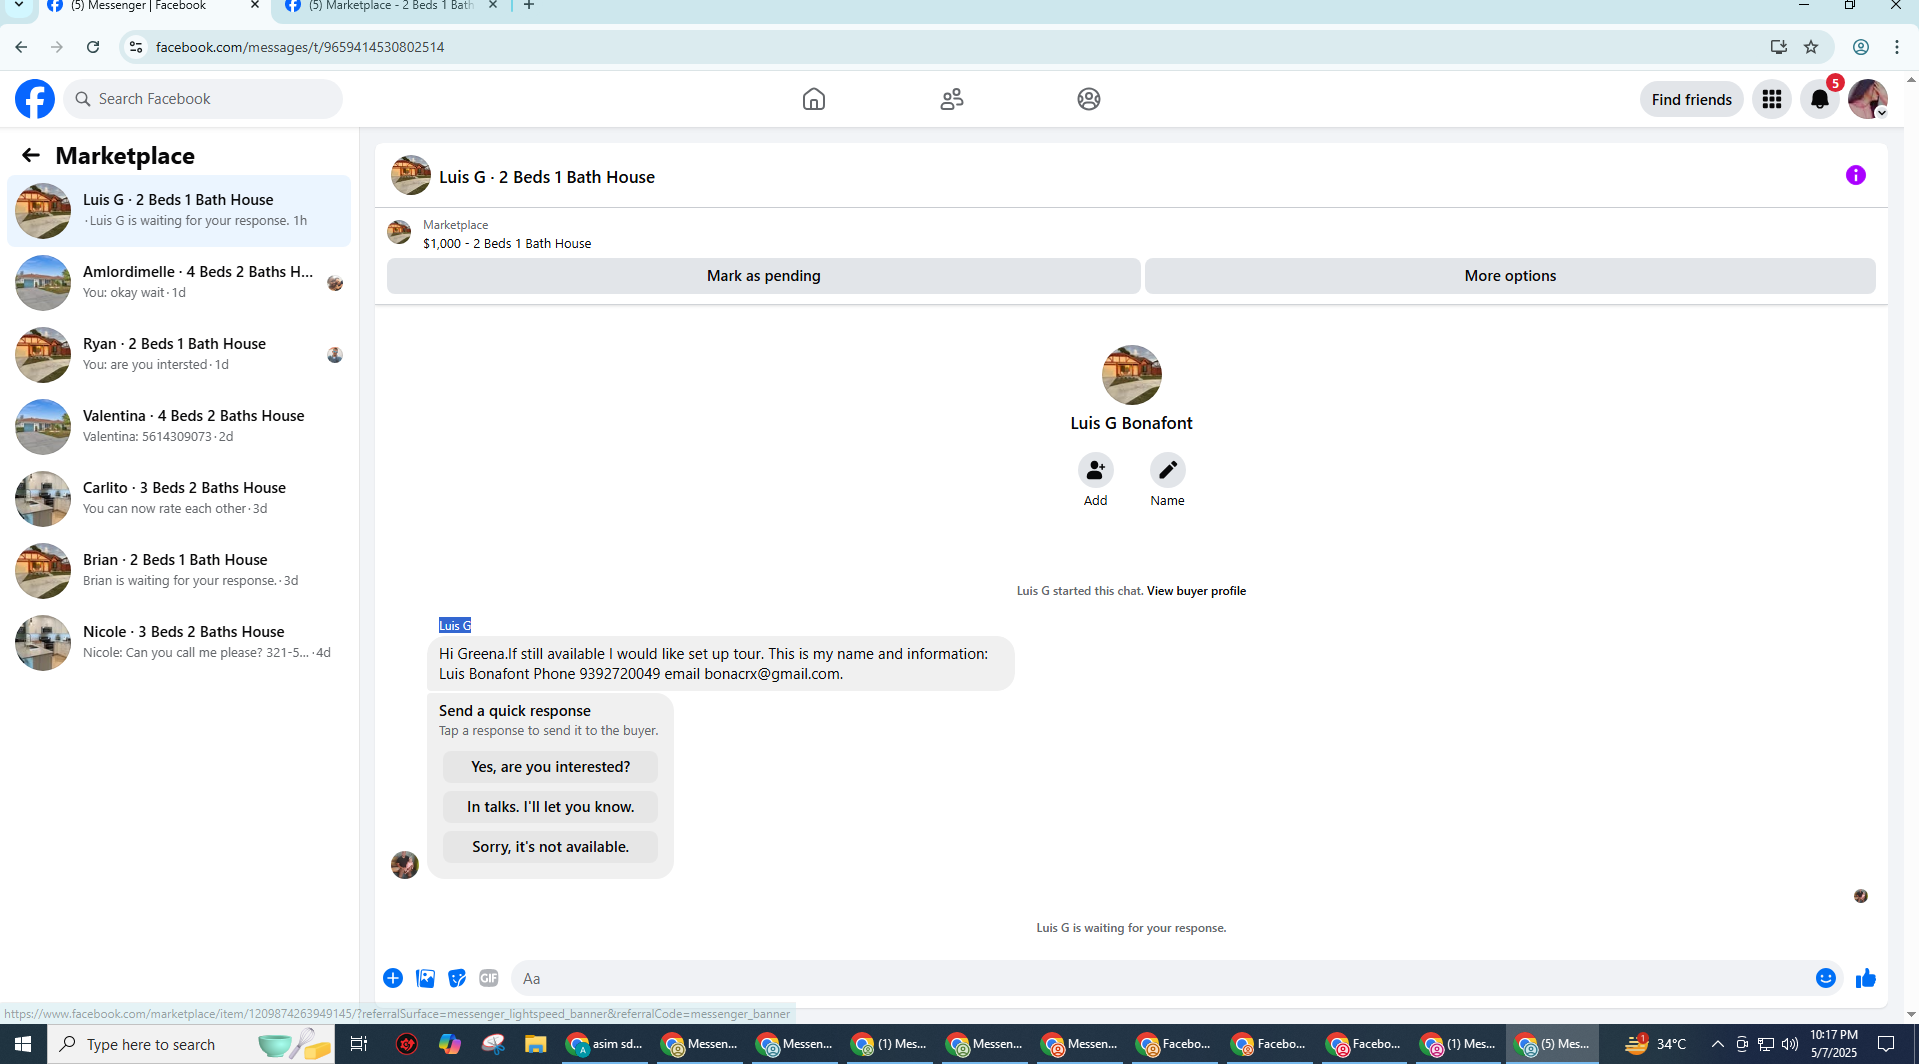This screenshot has height=1064, width=1919.
Task: Open the Facebook apps menu grid
Action: pos(1772,99)
